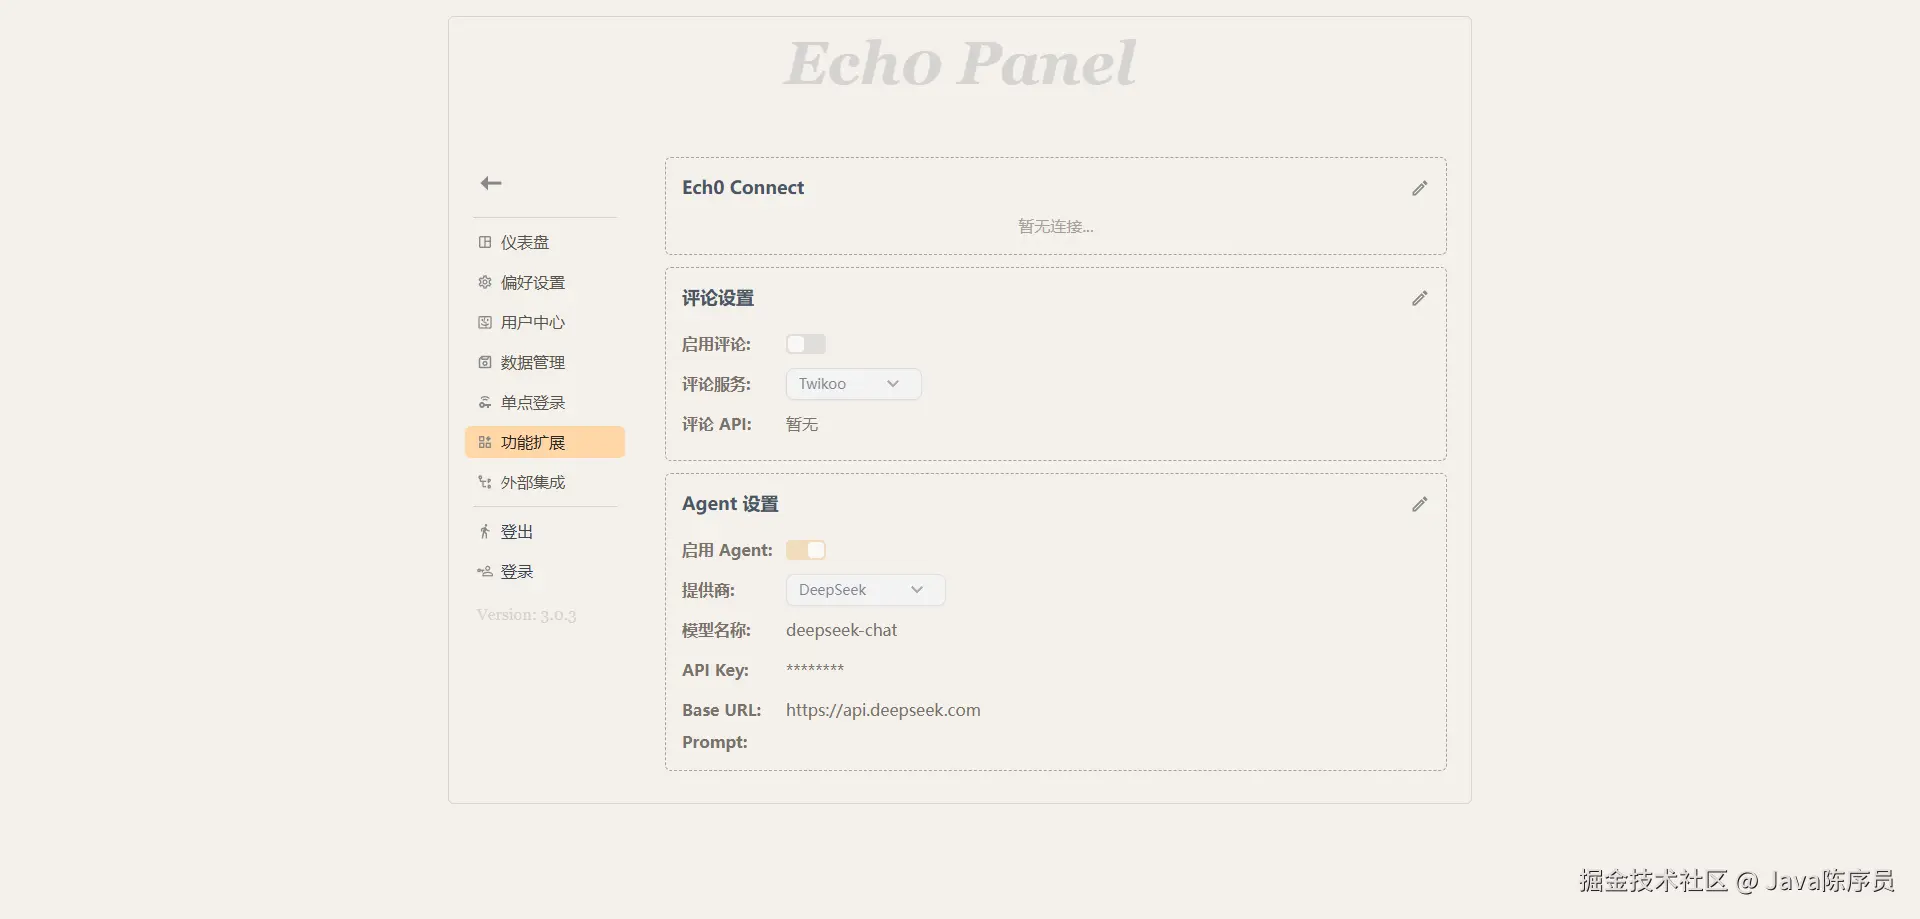The image size is (1920, 919).
Task: Edit the Agent 设置 section
Action: 1419,504
